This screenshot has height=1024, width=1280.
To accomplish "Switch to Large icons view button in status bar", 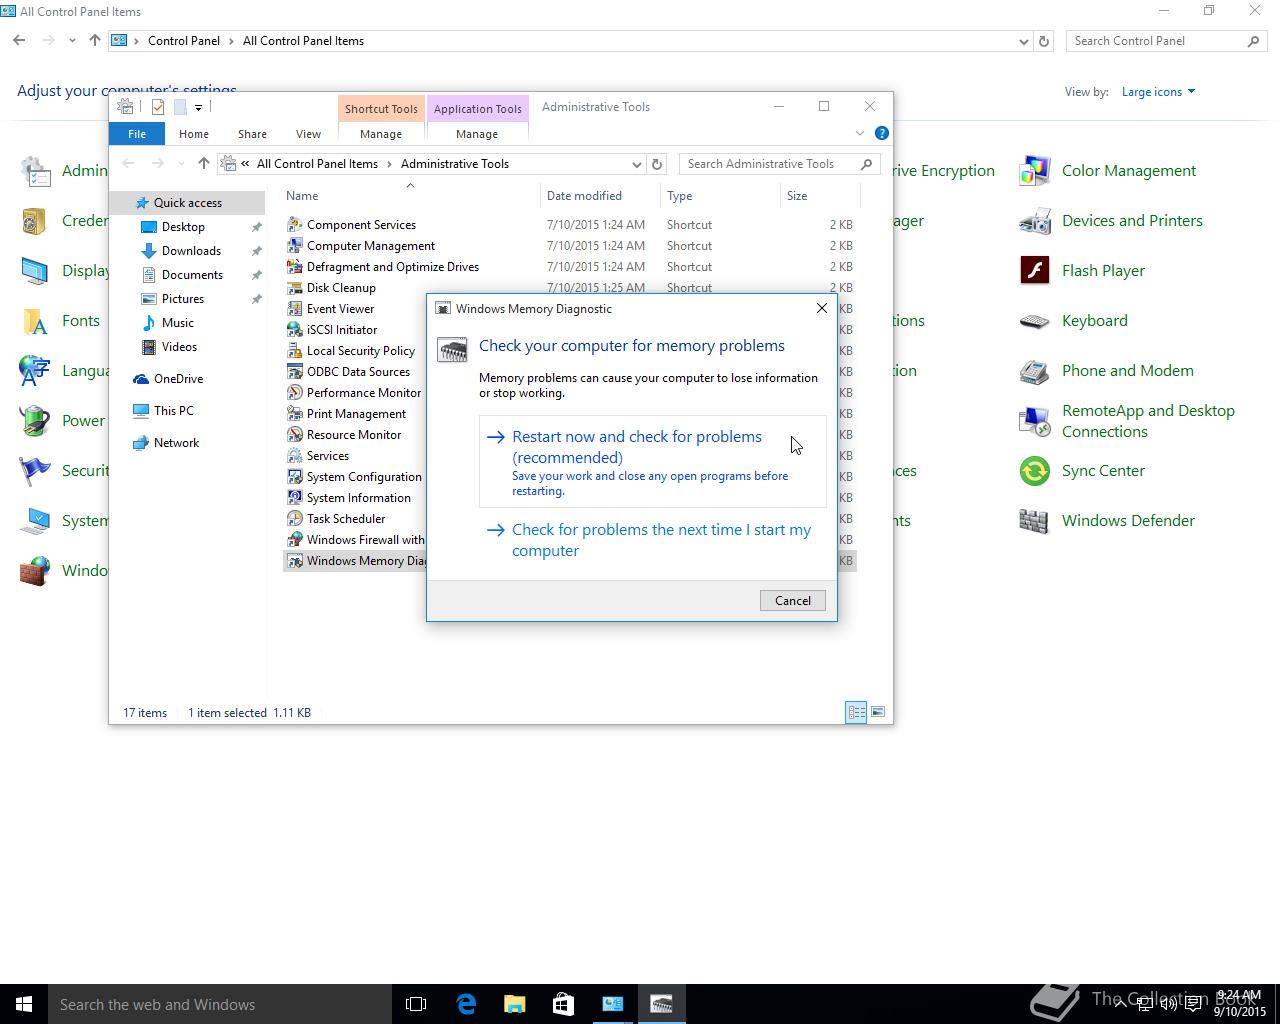I will click(878, 712).
